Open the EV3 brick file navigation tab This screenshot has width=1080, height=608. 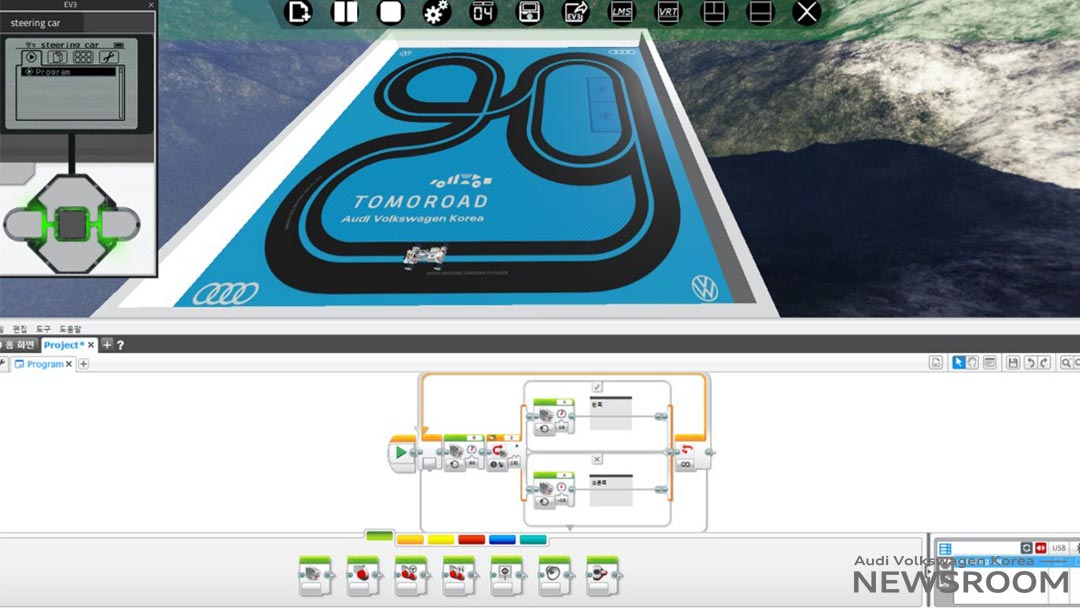(x=57, y=57)
